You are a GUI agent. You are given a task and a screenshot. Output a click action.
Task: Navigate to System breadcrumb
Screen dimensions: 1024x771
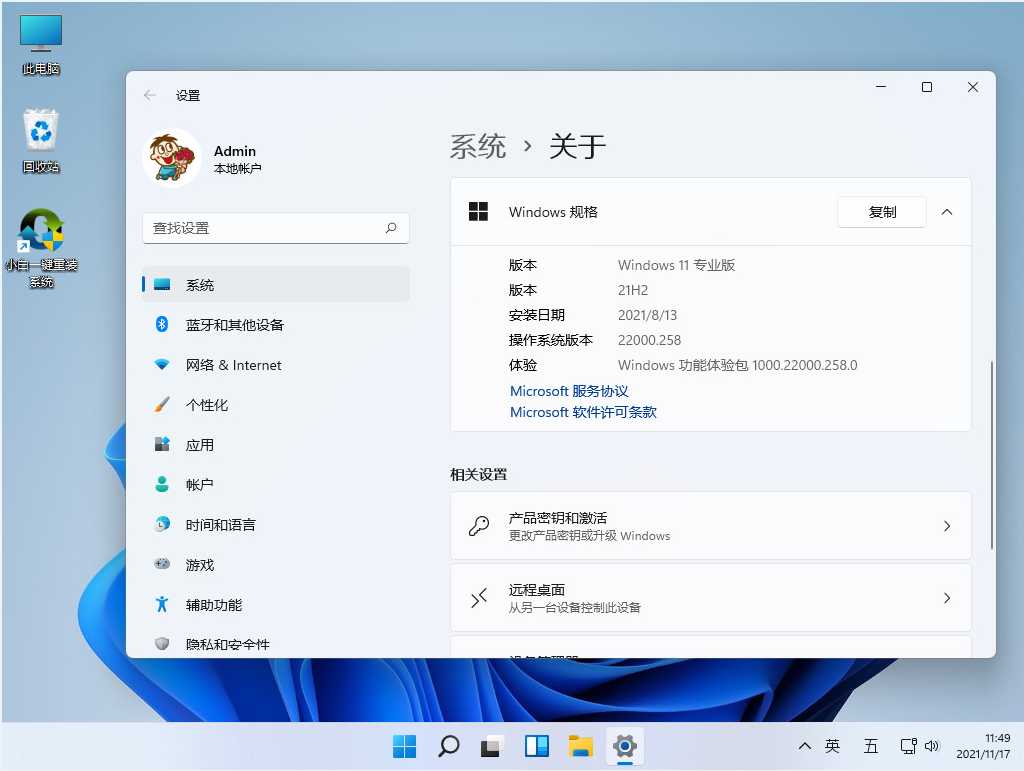(x=478, y=146)
